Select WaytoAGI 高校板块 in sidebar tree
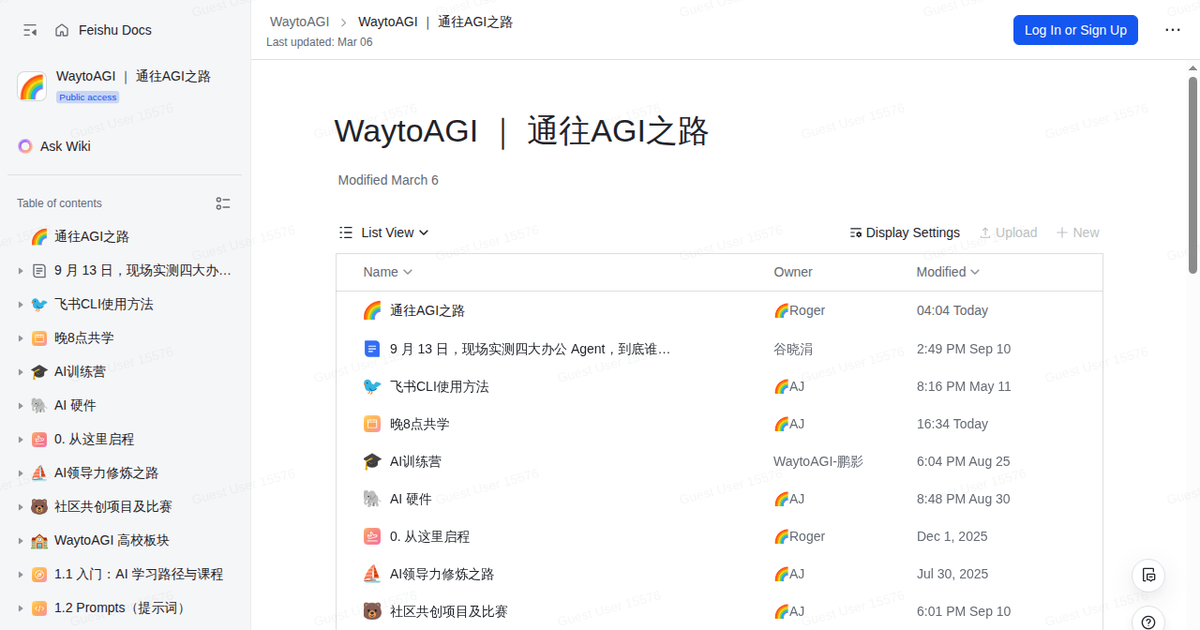Viewport: 1200px width, 630px height. point(112,540)
